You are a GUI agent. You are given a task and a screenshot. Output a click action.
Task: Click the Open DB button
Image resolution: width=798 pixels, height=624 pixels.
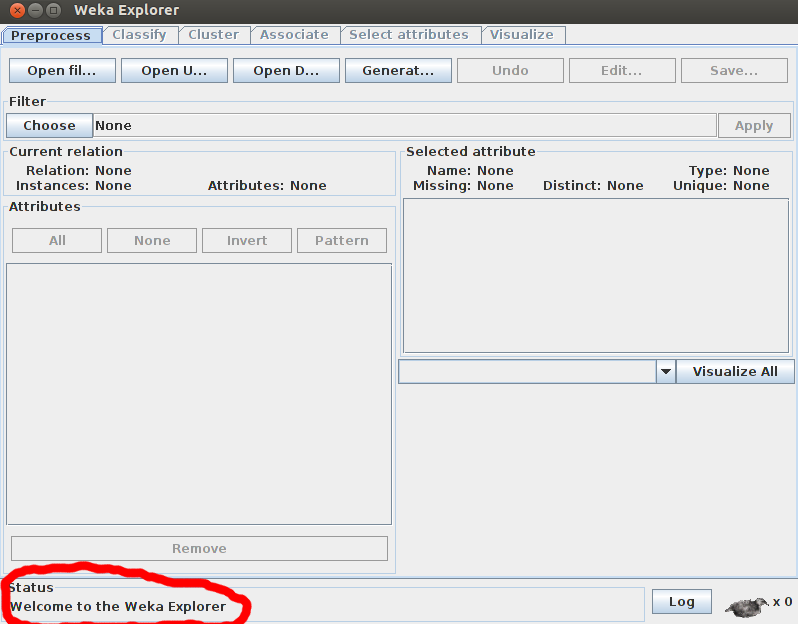[x=286, y=70]
